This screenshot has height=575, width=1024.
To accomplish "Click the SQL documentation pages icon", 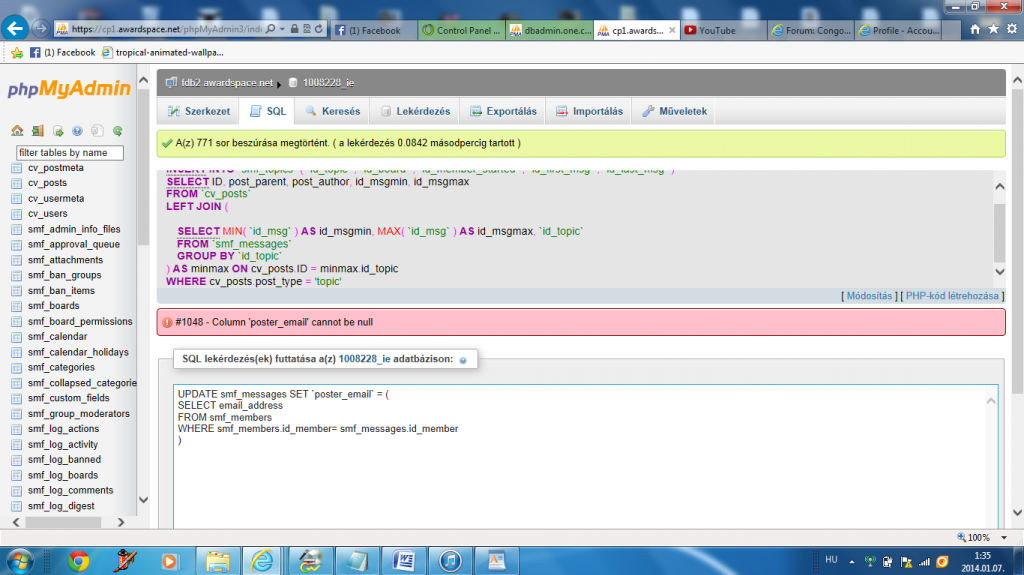I will click(x=97, y=131).
